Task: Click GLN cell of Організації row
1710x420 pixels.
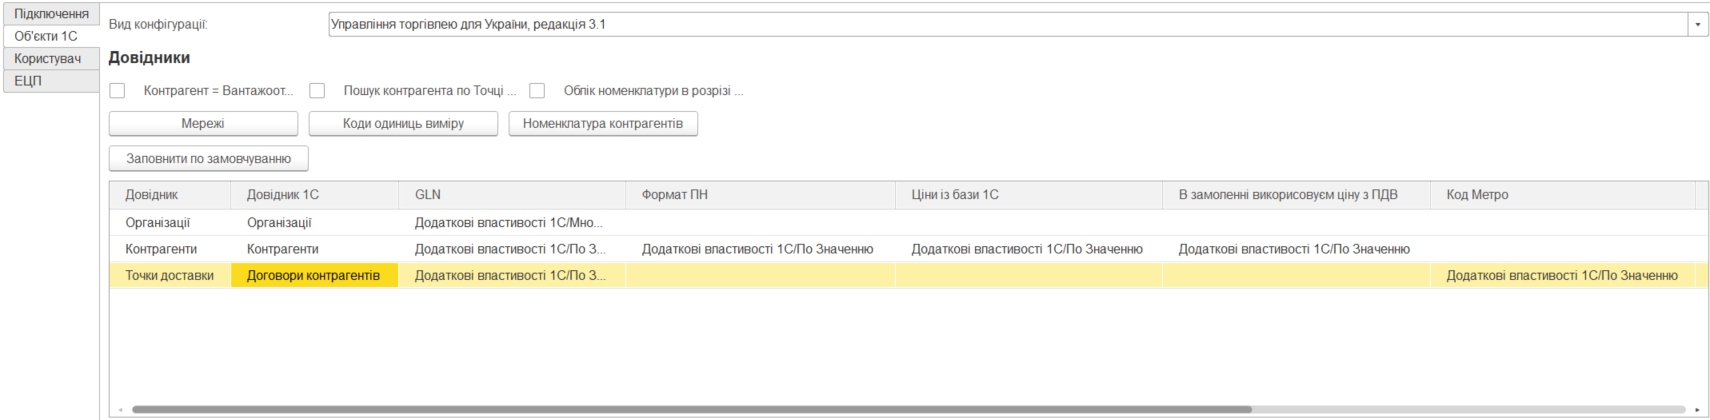Action: 512,223
